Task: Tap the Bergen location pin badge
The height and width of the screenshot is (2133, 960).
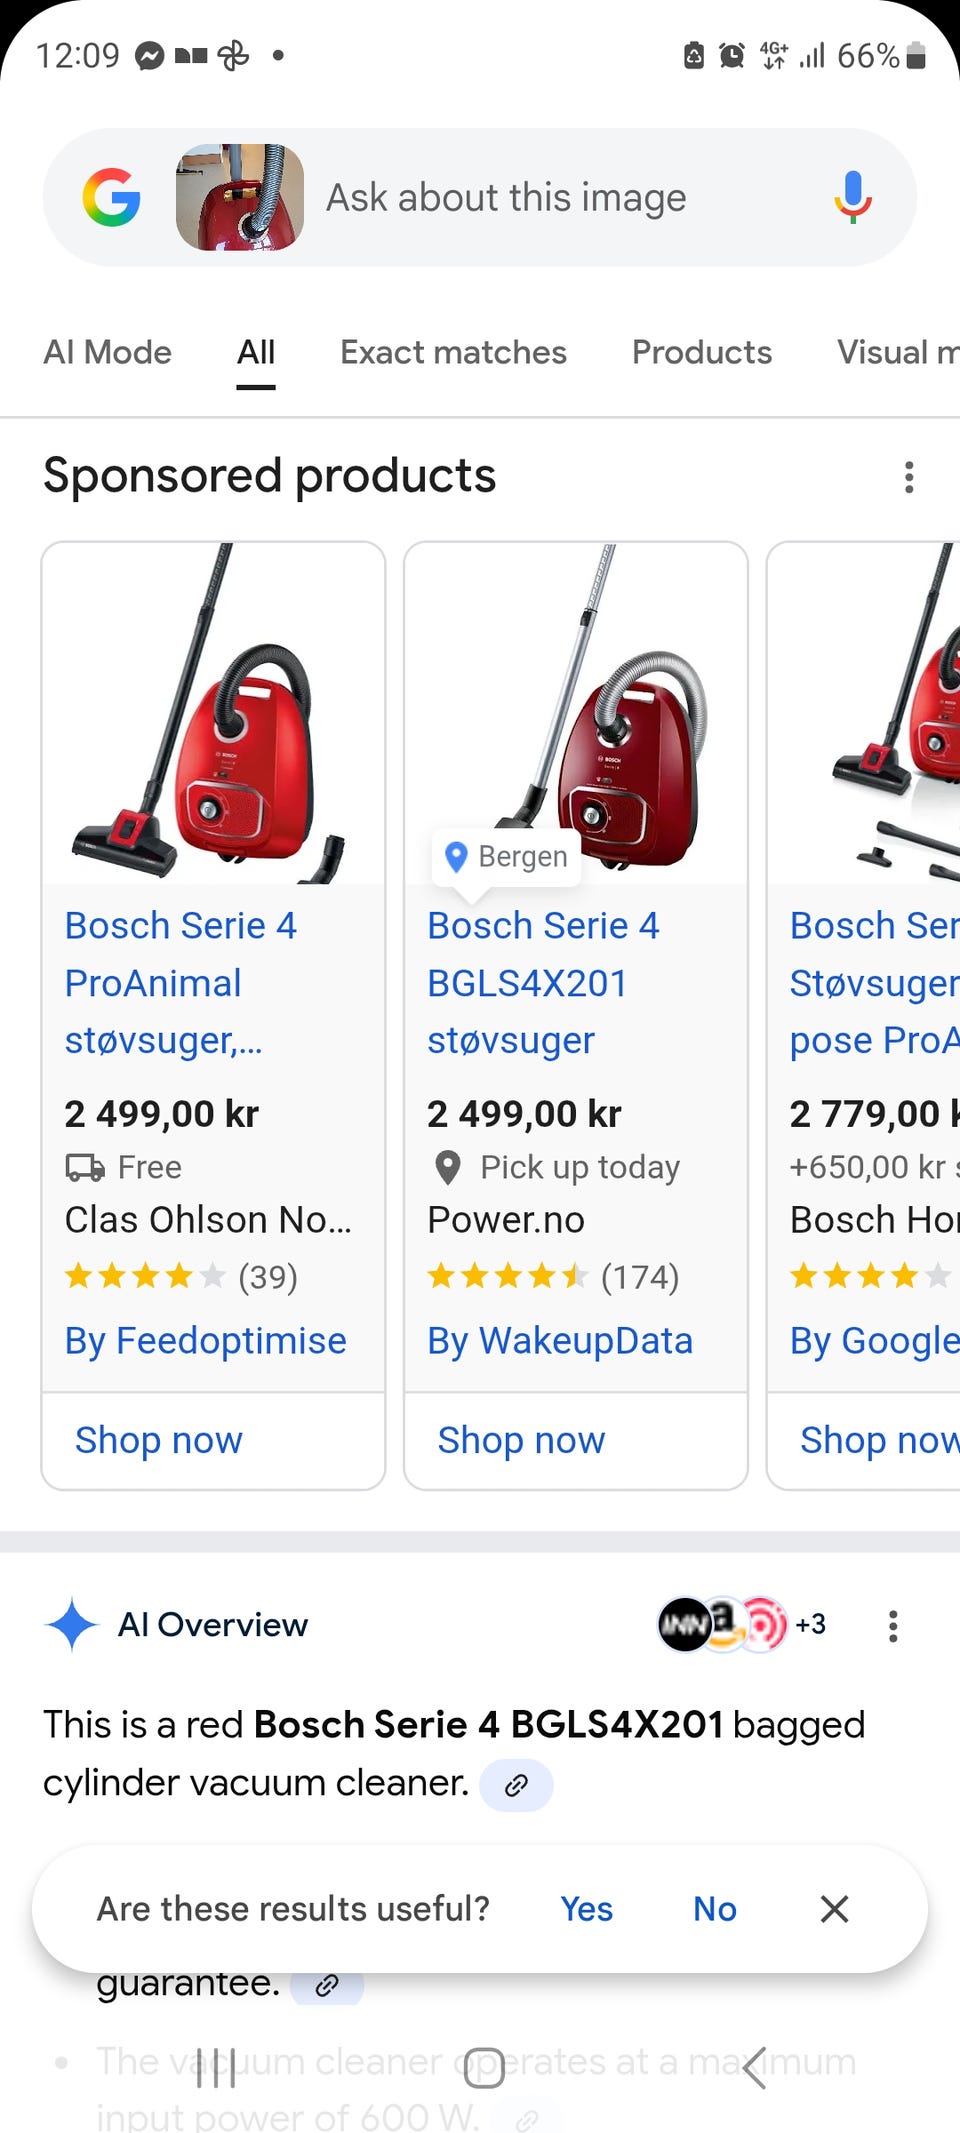Action: point(506,857)
